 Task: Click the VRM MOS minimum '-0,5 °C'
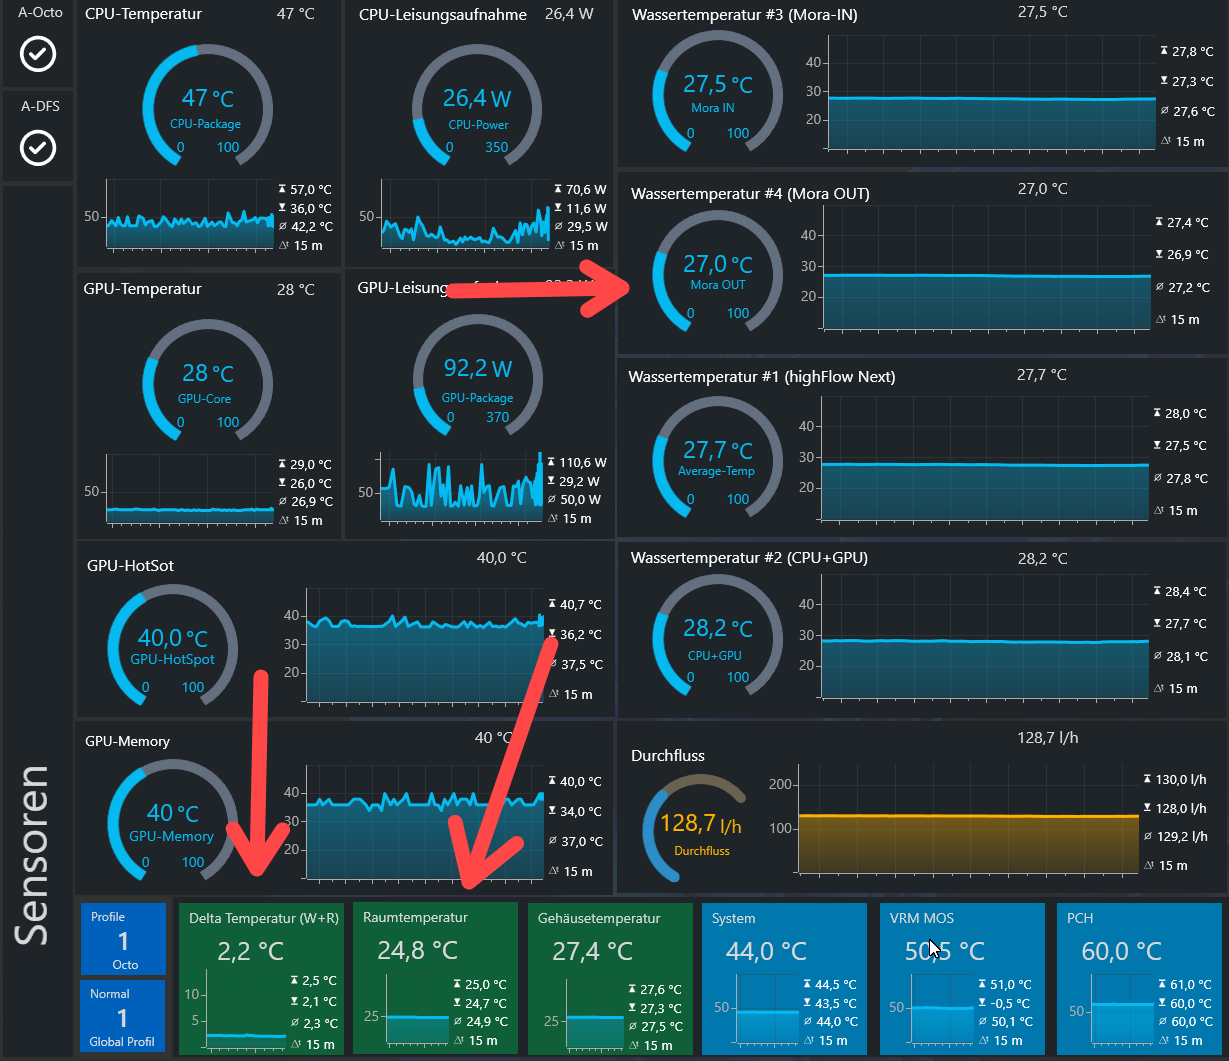[1008, 1004]
